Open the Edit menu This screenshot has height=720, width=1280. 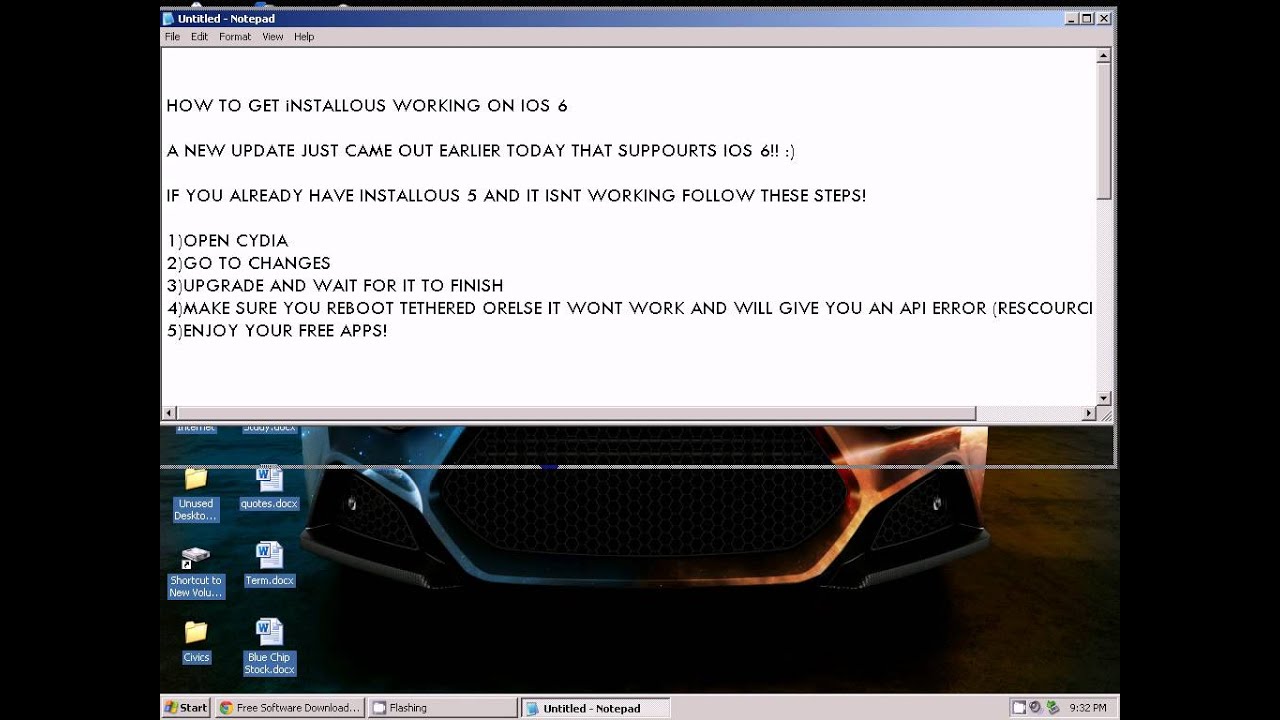pyautogui.click(x=199, y=37)
